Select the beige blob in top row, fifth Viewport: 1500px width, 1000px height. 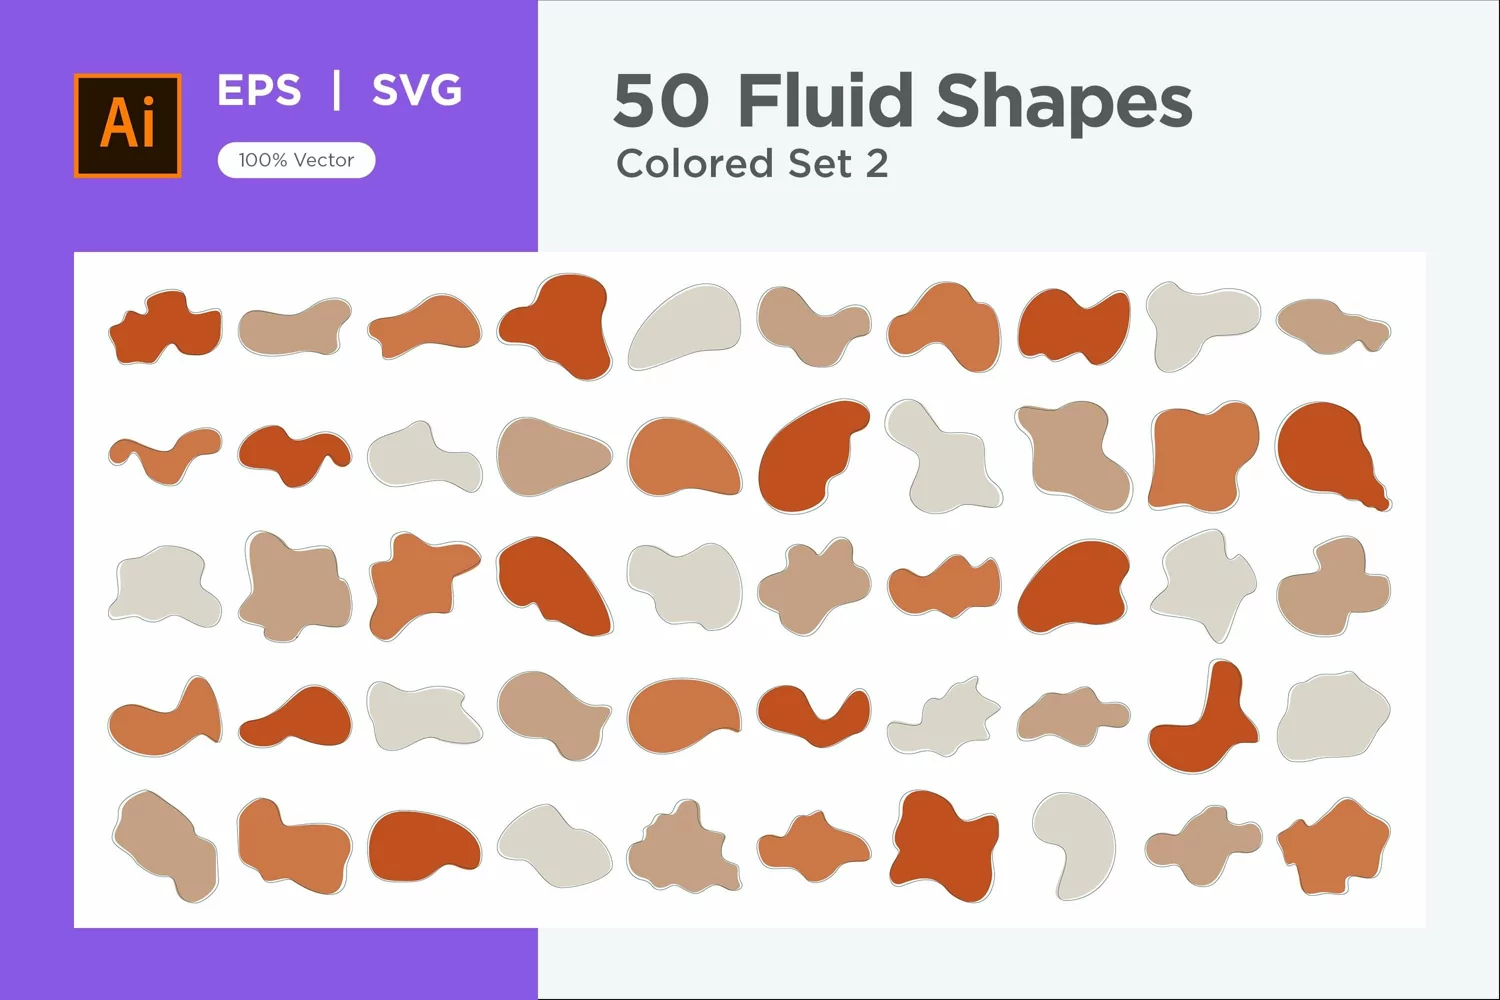685,326
